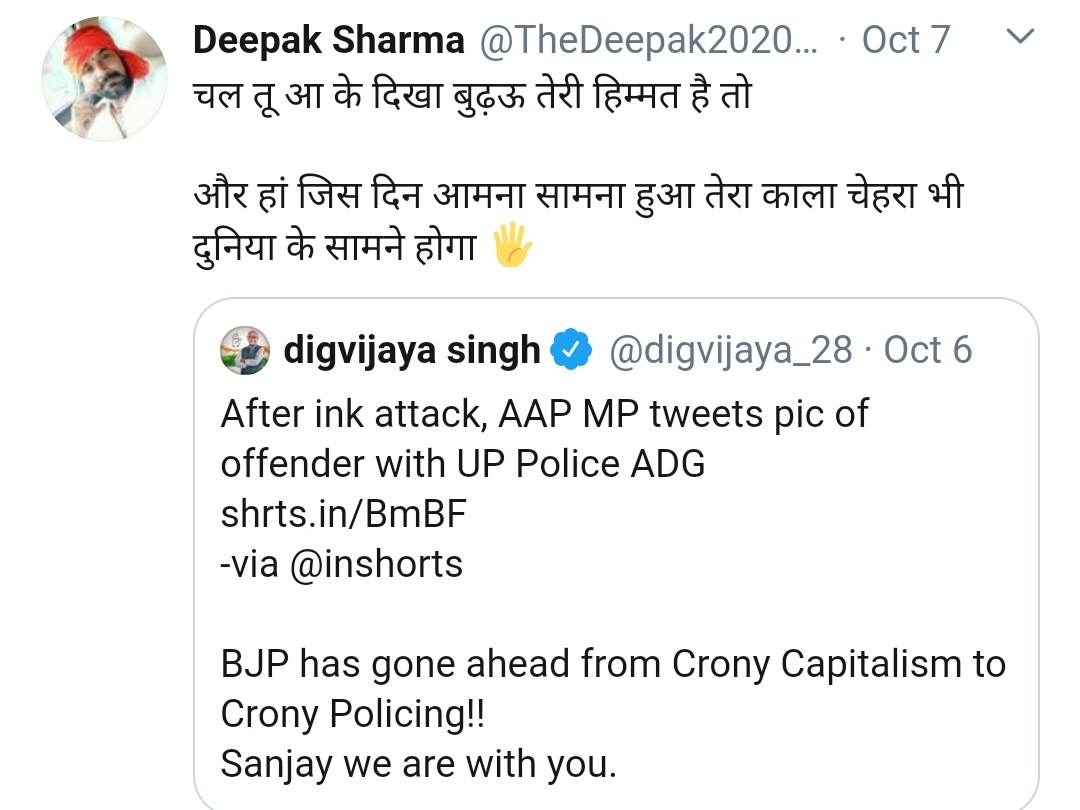
Task: Open the @TheDeepak2020 handle
Action: coord(648,41)
